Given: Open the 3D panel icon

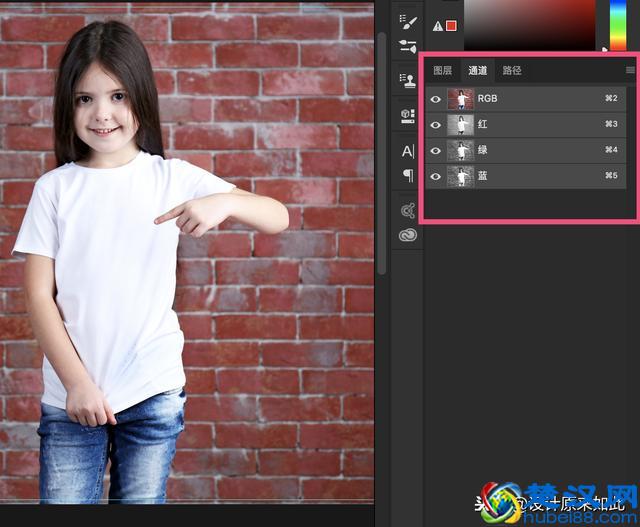Looking at the screenshot, I should click(407, 116).
